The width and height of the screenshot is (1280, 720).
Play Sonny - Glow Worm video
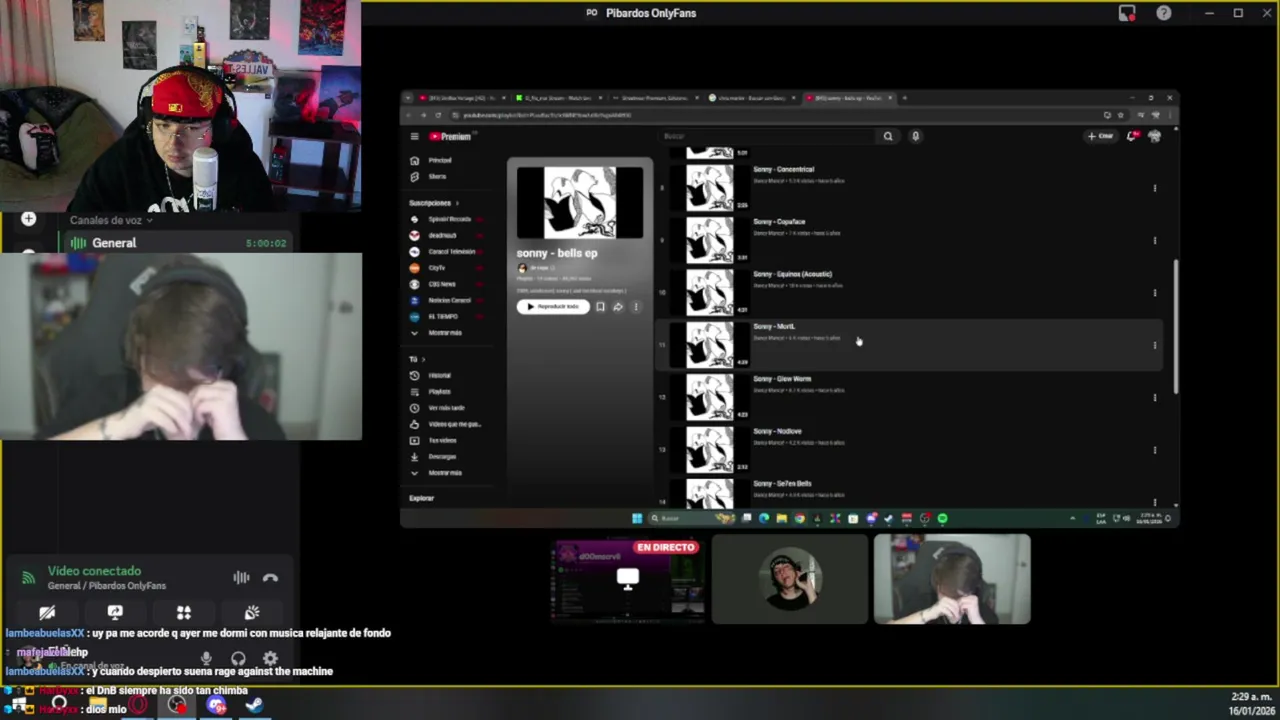click(782, 379)
